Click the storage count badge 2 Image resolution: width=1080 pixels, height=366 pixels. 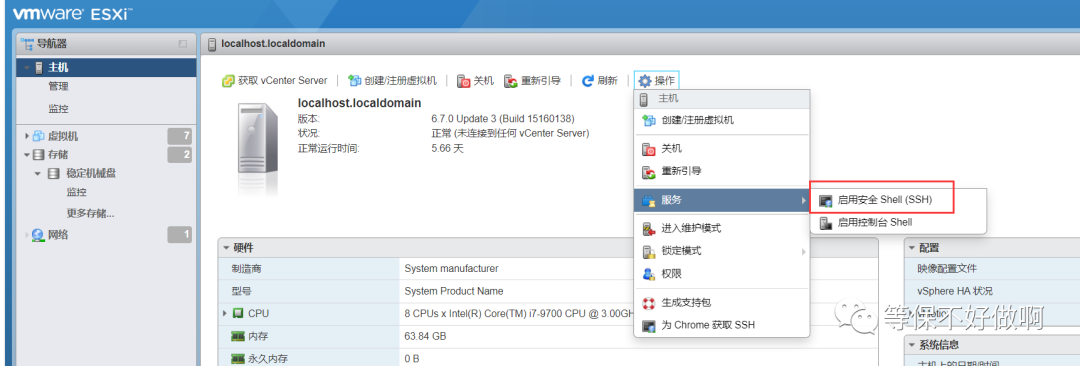point(179,154)
